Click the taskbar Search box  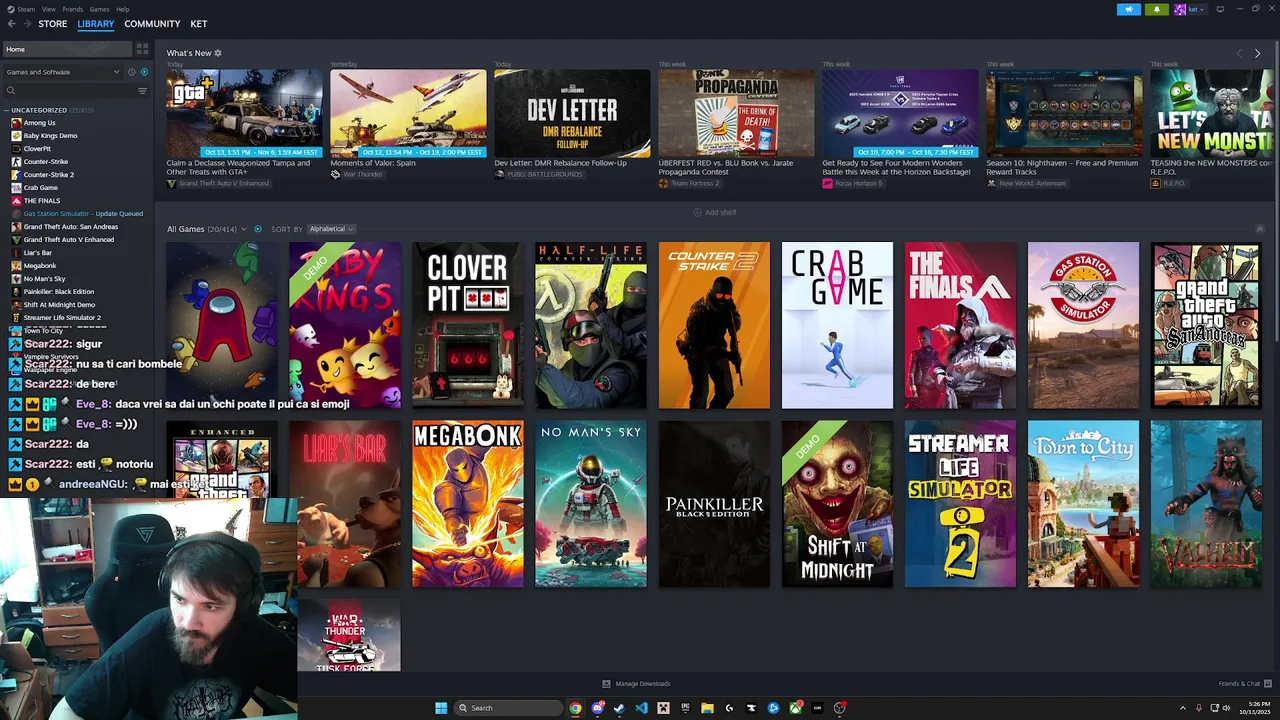click(x=508, y=708)
